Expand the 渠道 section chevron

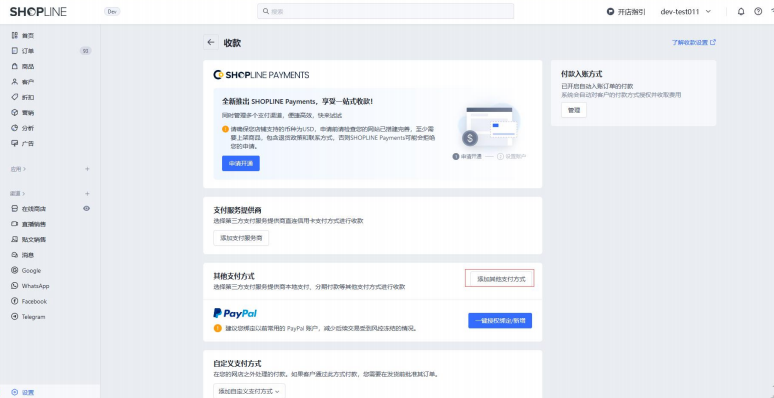tap(24, 194)
